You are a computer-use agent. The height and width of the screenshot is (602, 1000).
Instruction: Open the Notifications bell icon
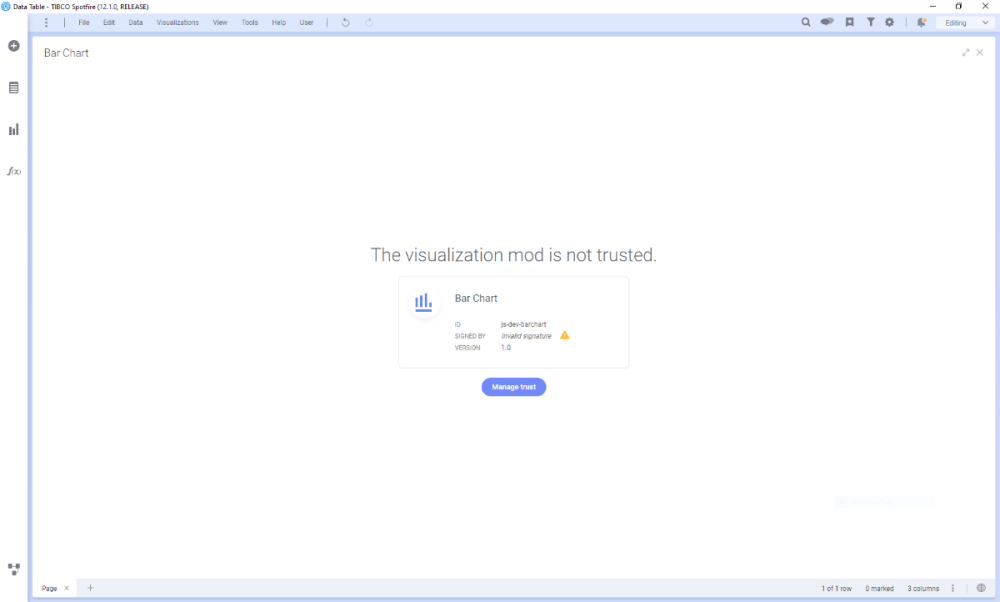(x=922, y=22)
